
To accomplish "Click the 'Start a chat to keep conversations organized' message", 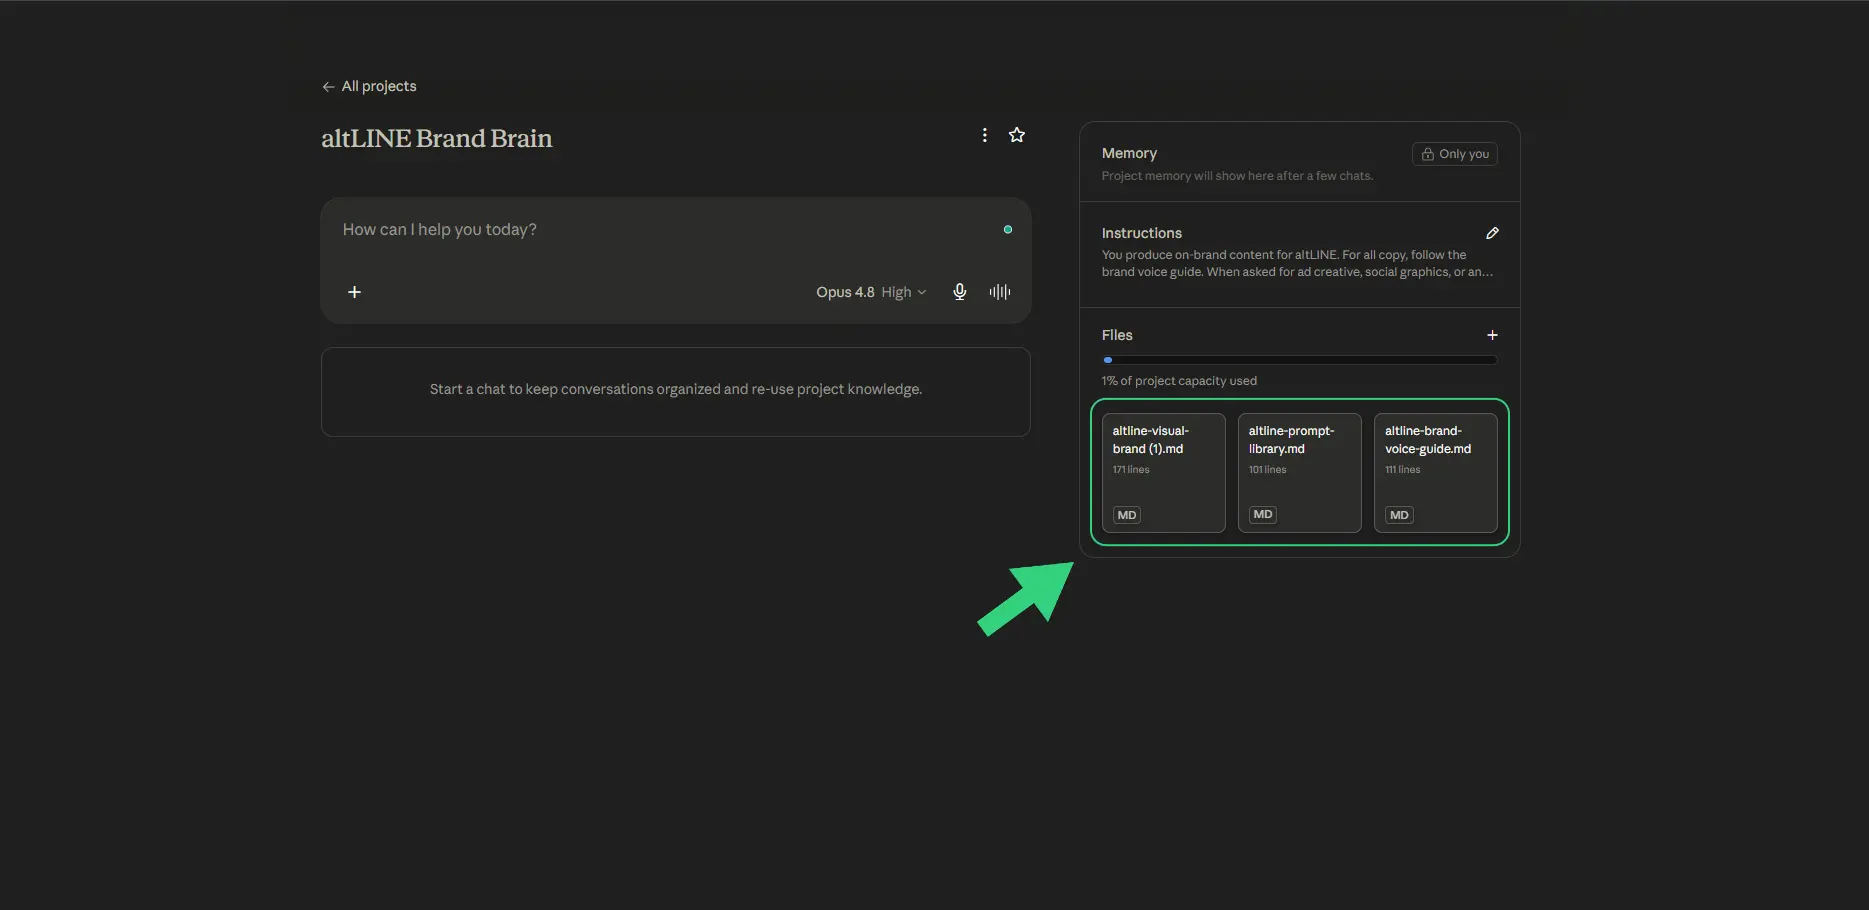I will coord(676,389).
